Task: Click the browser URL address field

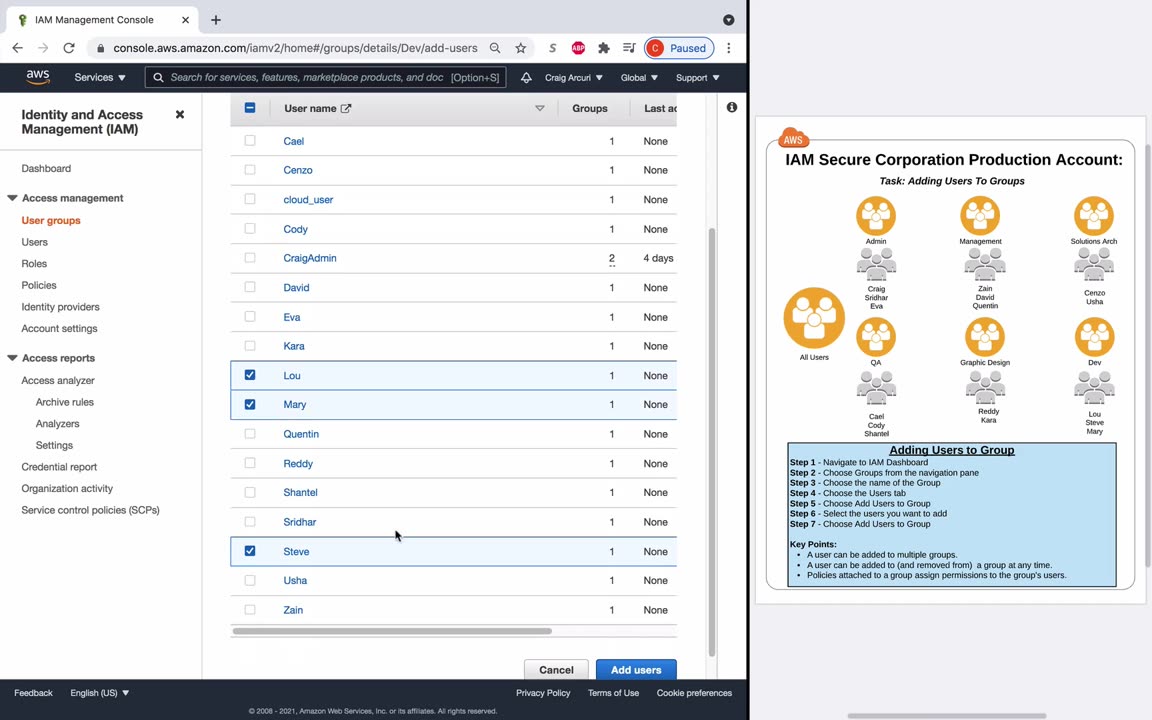Action: click(x=295, y=48)
